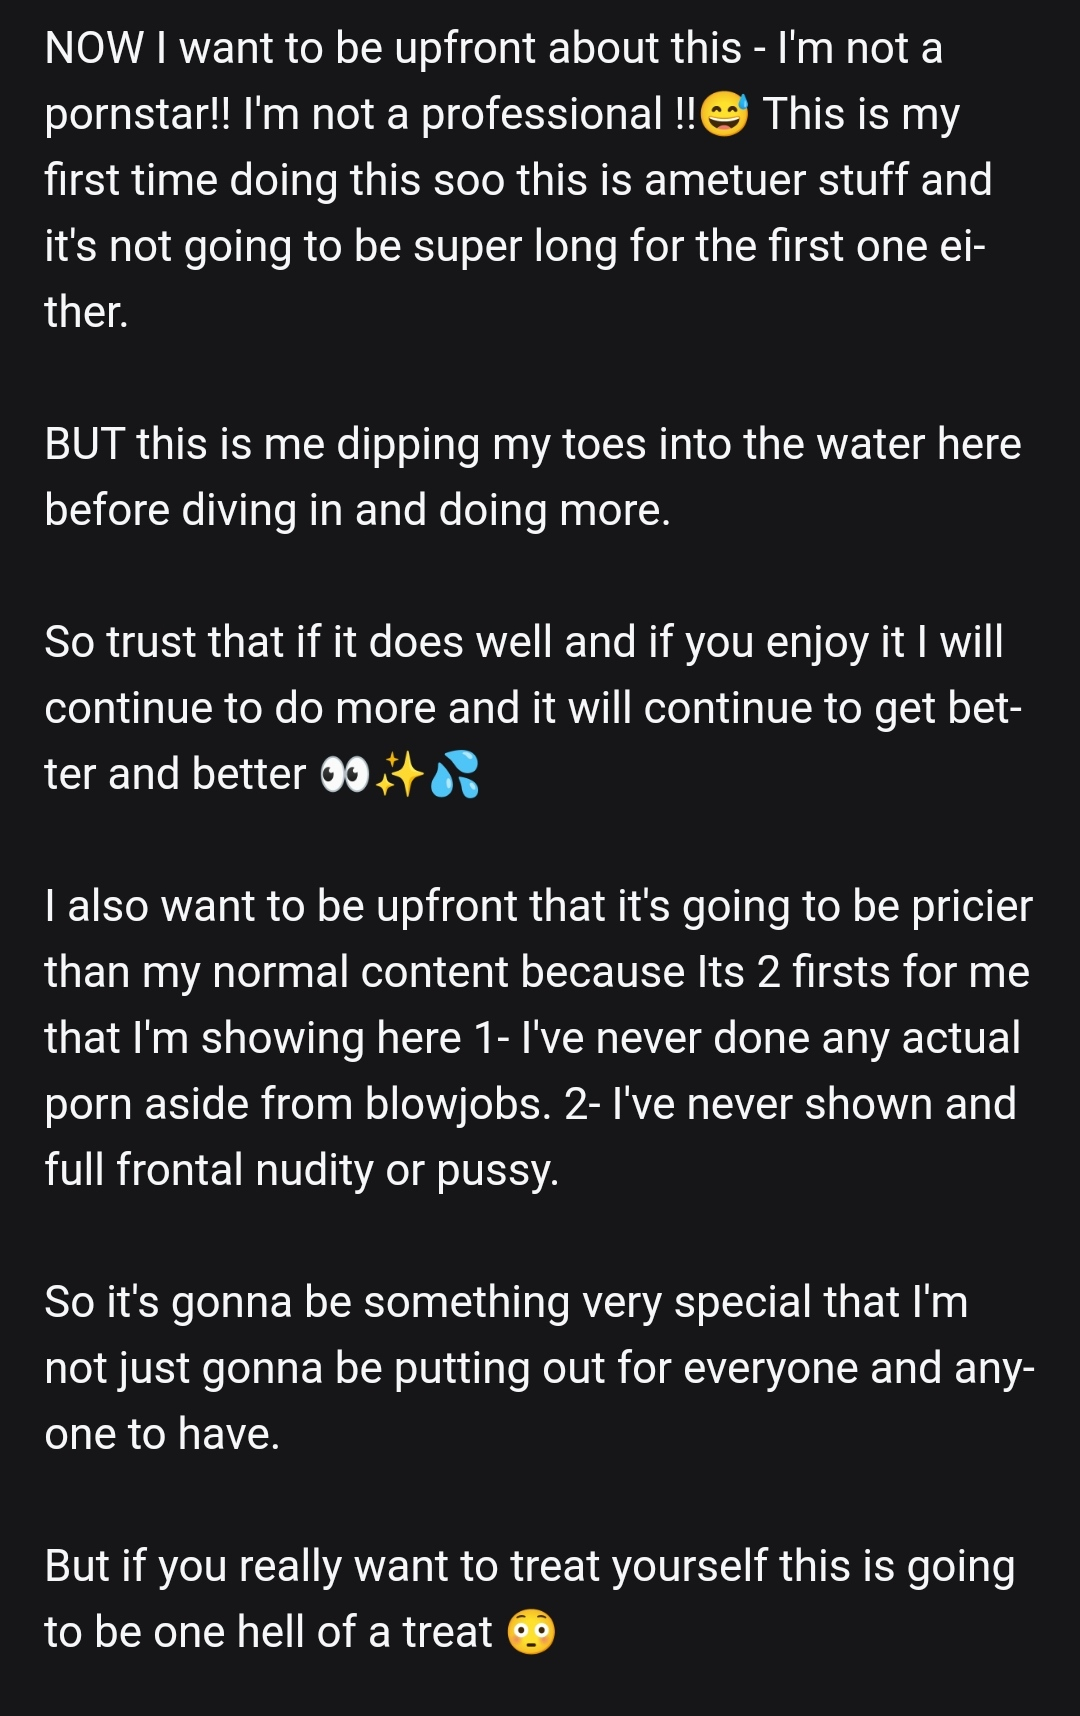Tap the word "NOW" at the top
This screenshot has width=1080, height=1716.
pos(94,48)
